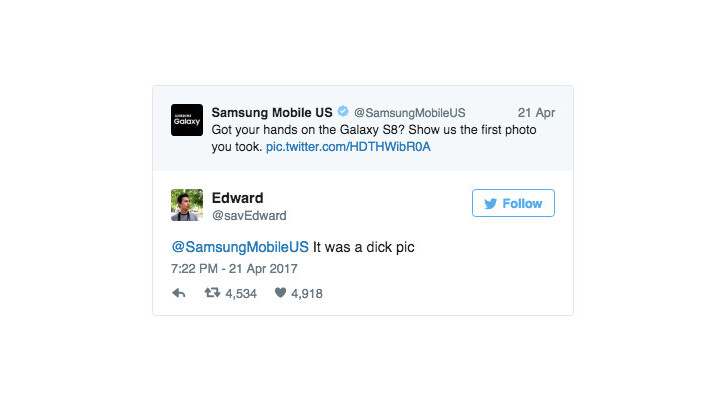Viewport: 711px width, 400px height.
Task: Click the 7:22 PM - 21 Apr 2017 timestamp
Action: pos(234,269)
